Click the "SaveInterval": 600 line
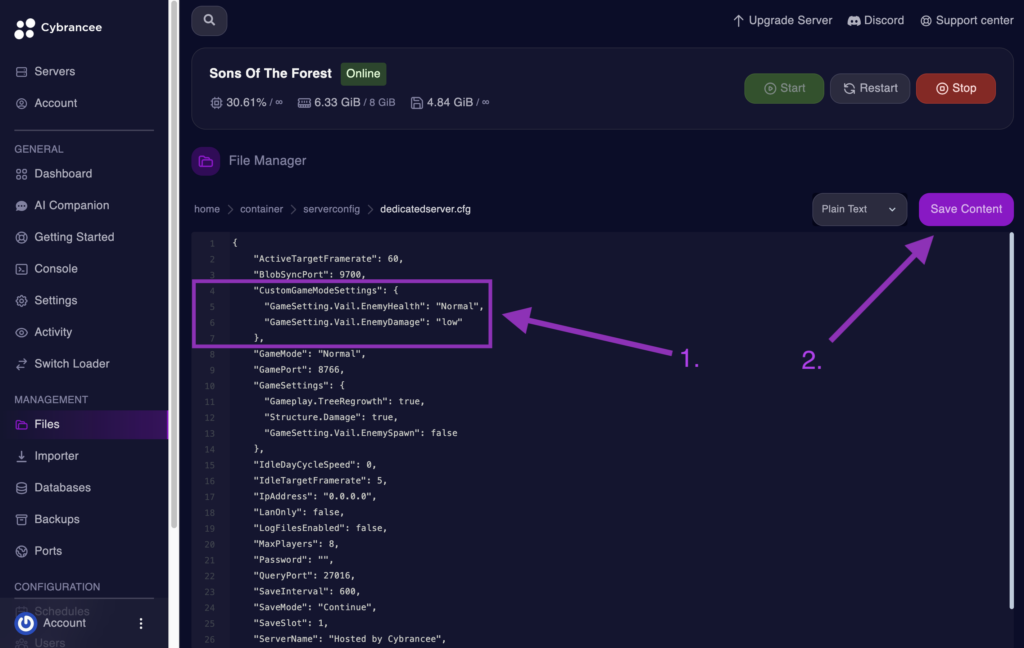 306,592
